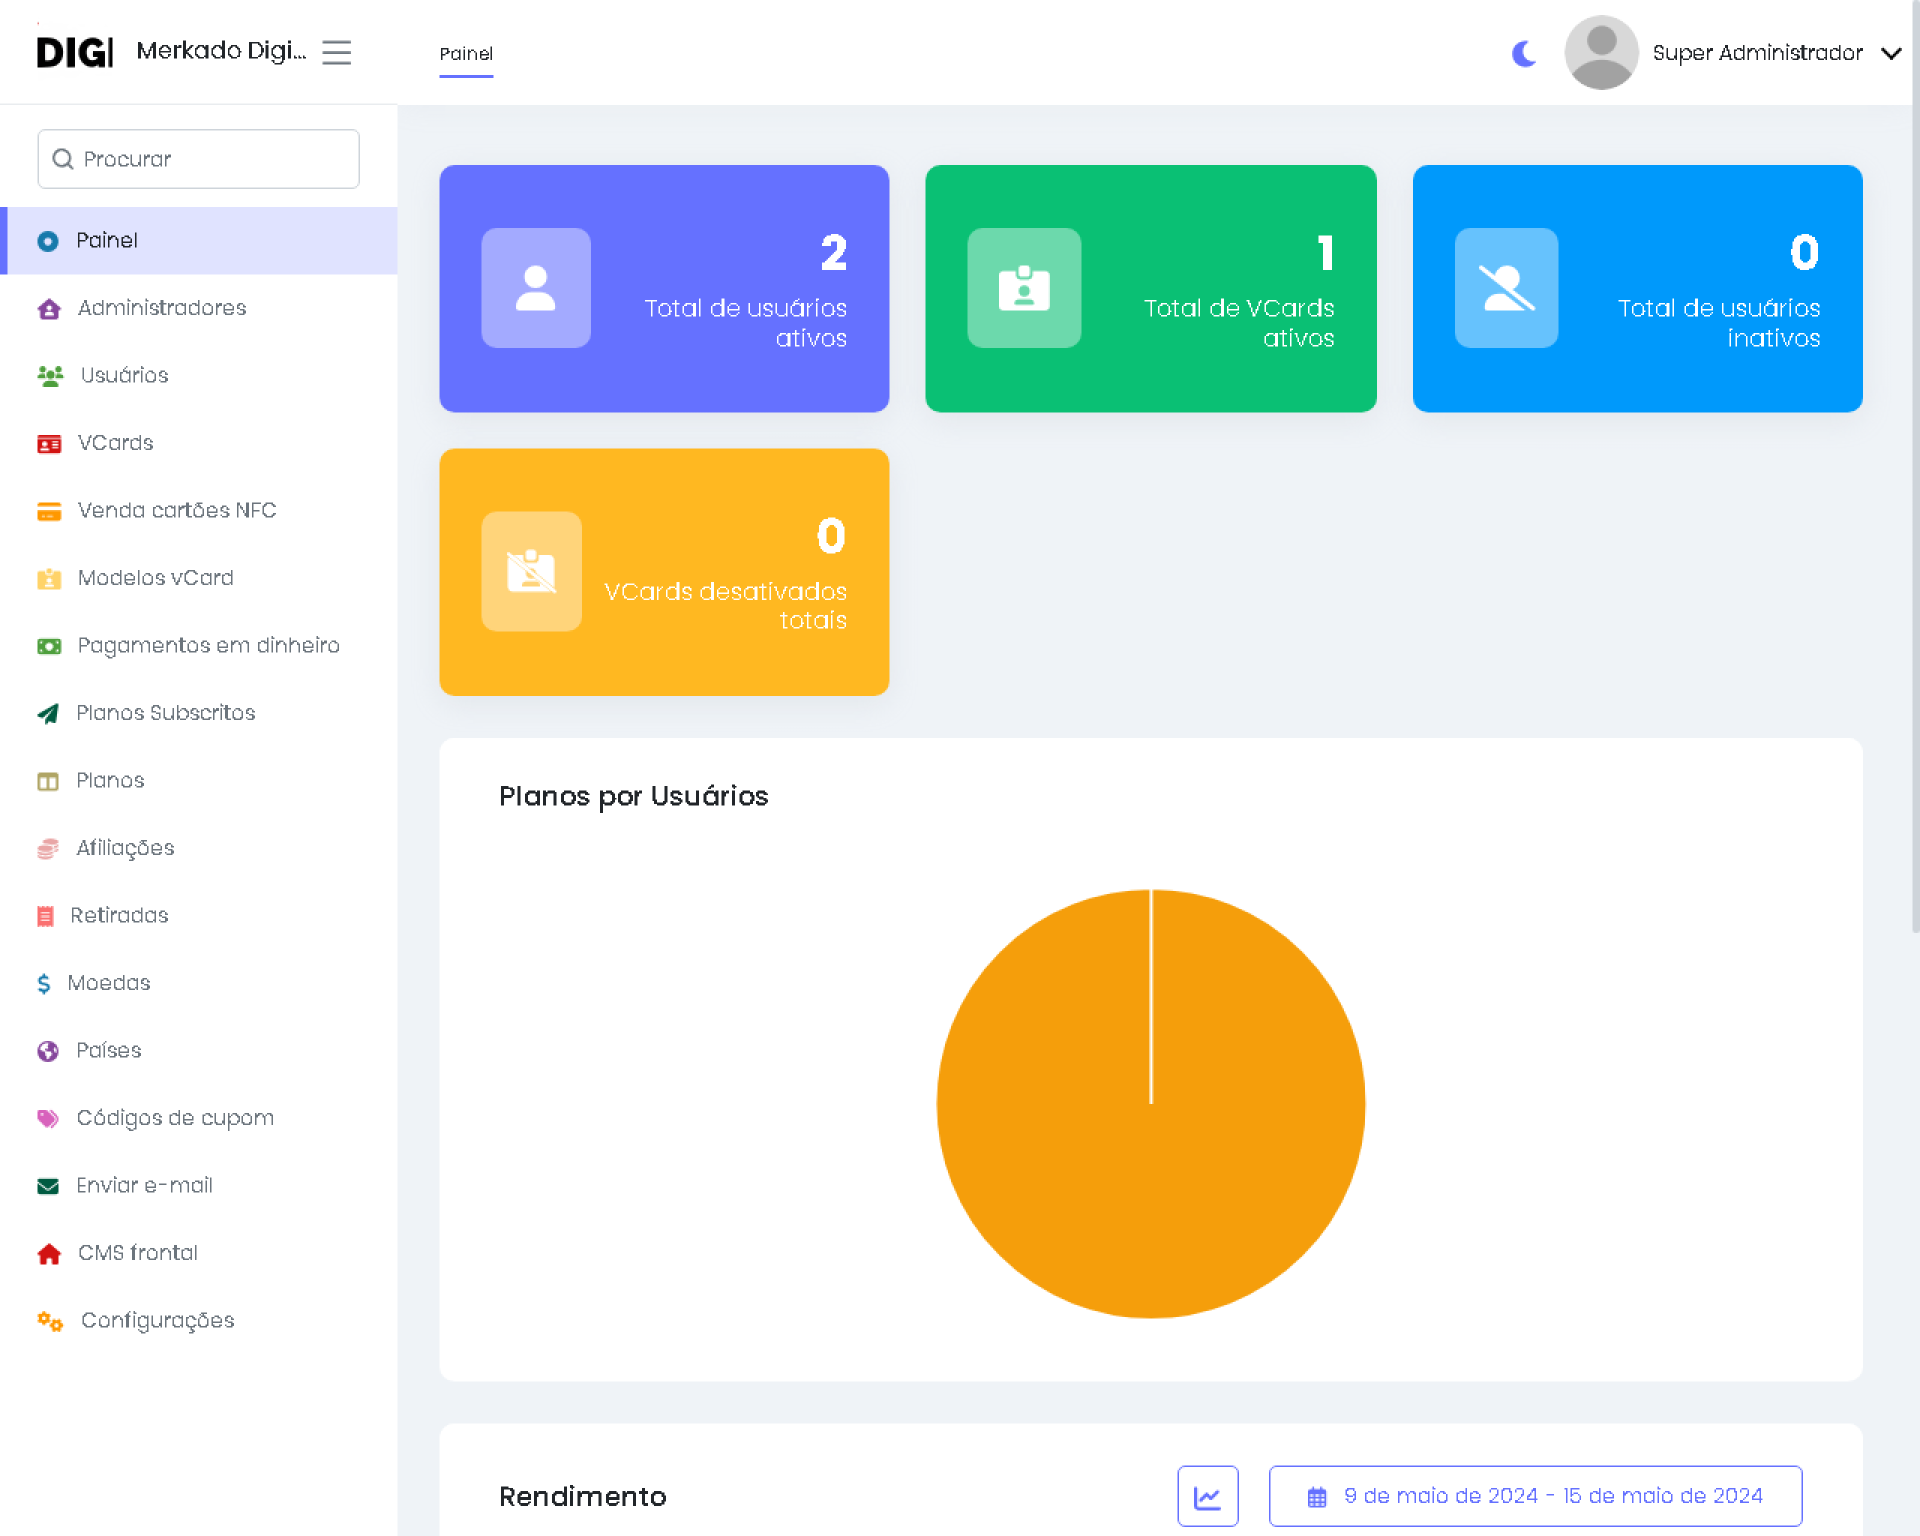The image size is (1920, 1536).
Task: Click the Venda cartões NFC icon
Action: pos(49,512)
